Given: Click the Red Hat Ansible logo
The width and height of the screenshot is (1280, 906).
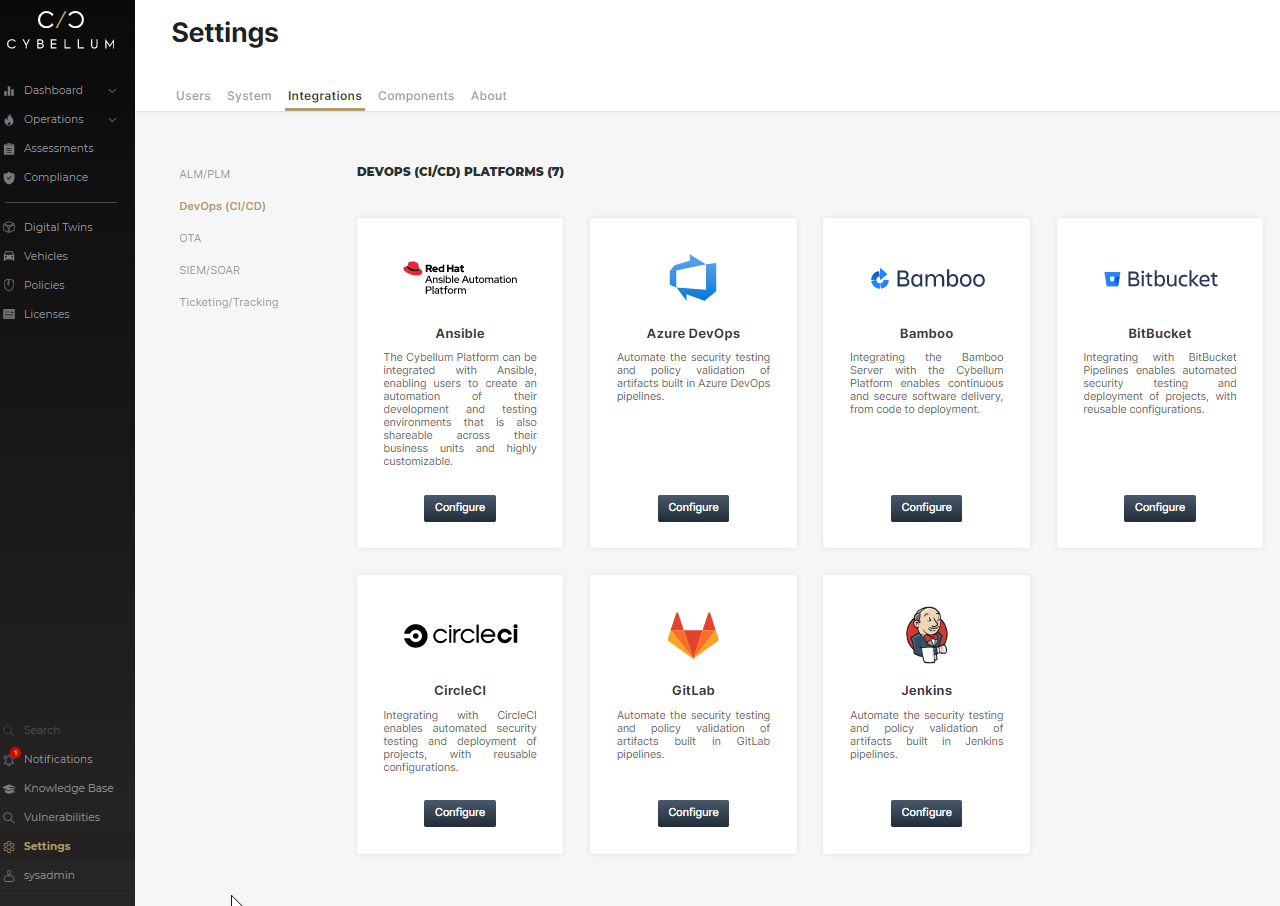Looking at the screenshot, I should click(459, 278).
